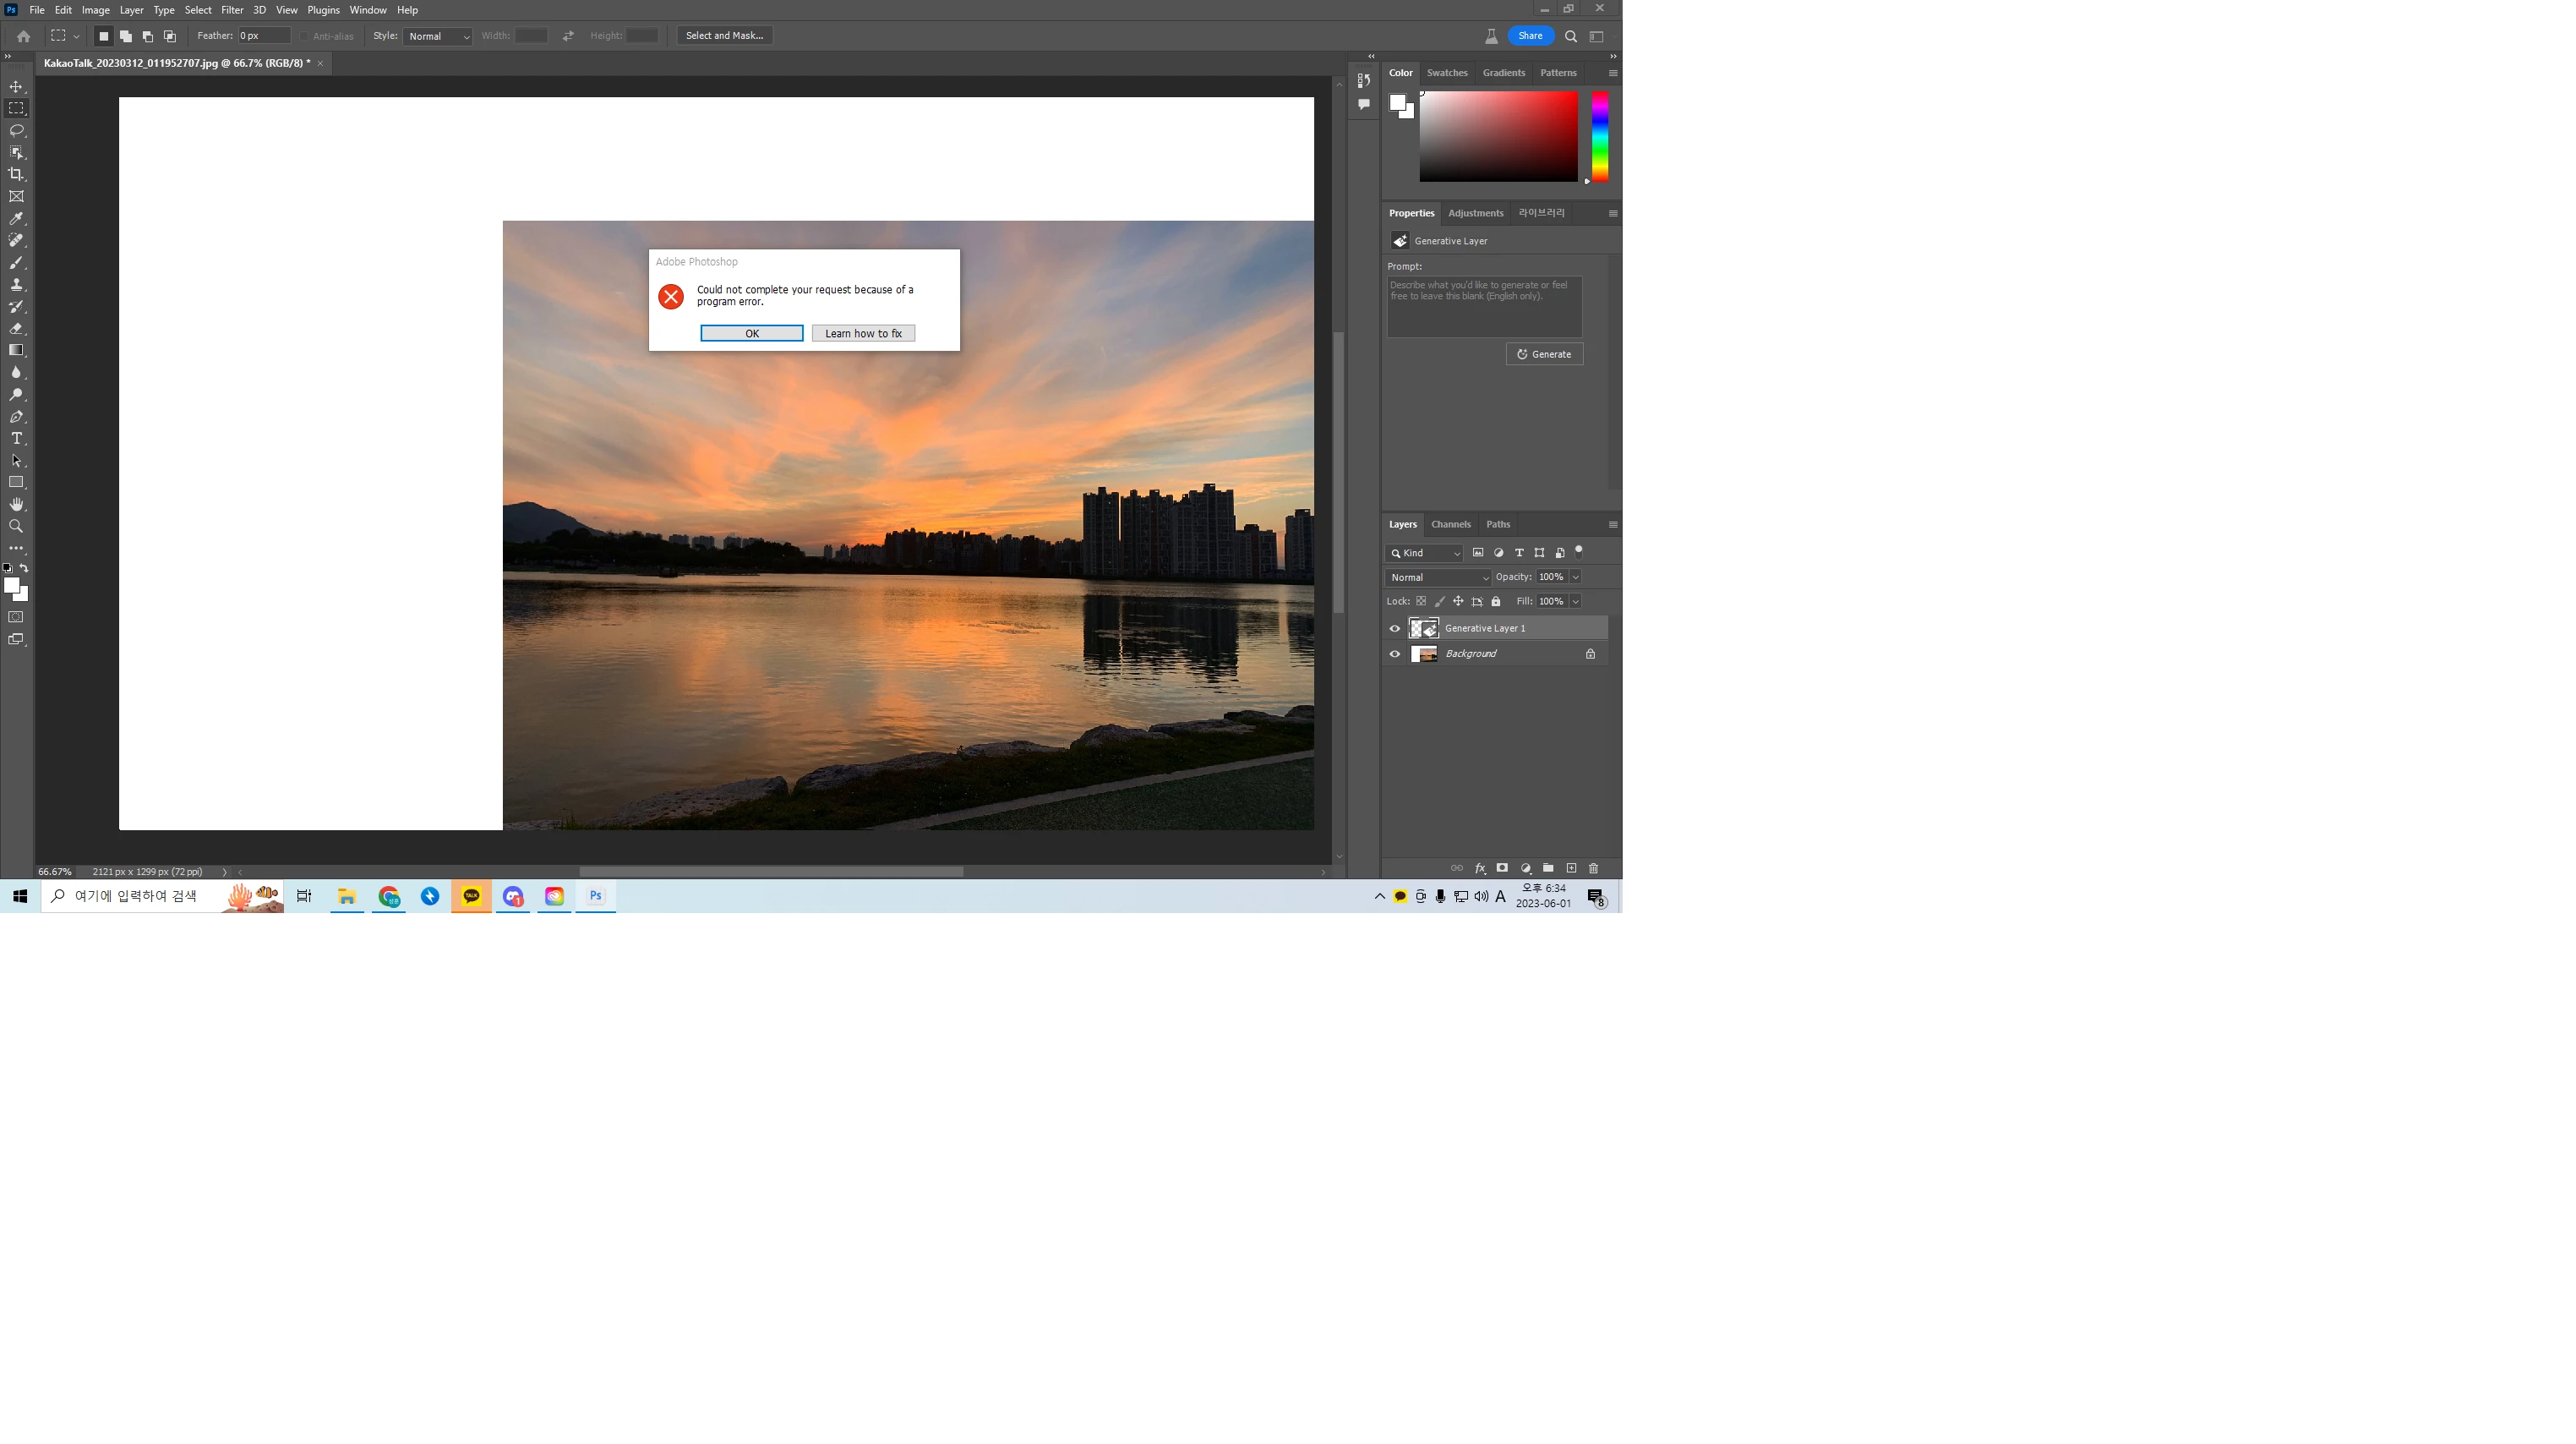Screen dimensions: 2576x1444
Task: Select the Zoom tool in toolbar
Action: click(x=16, y=527)
